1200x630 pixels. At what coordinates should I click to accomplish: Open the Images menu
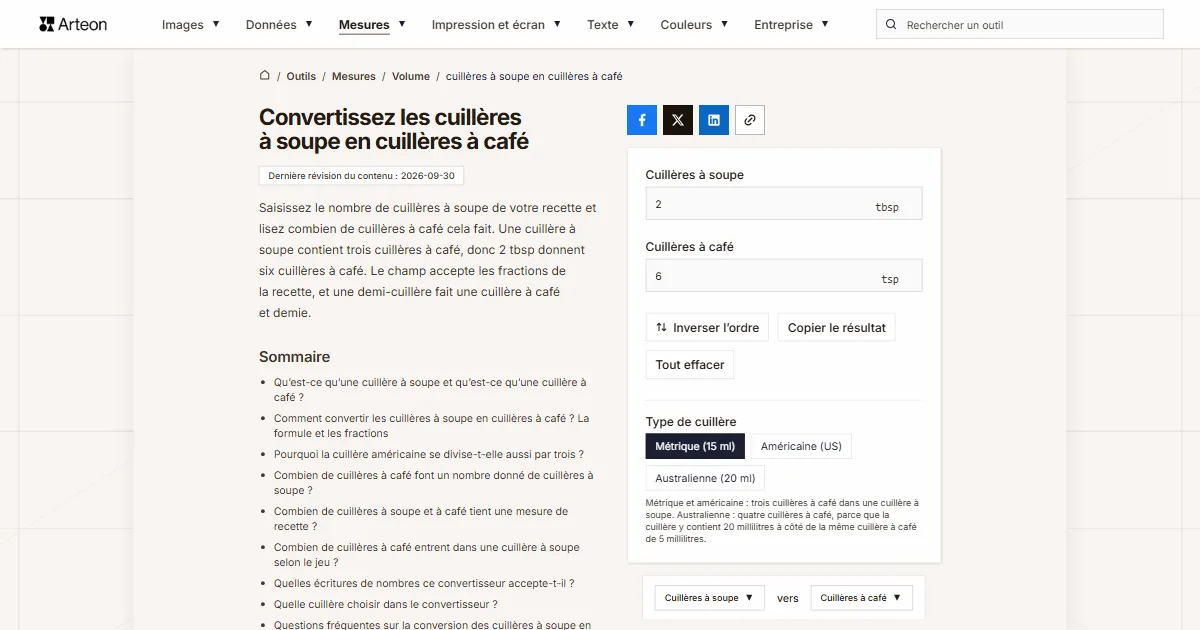tap(190, 25)
